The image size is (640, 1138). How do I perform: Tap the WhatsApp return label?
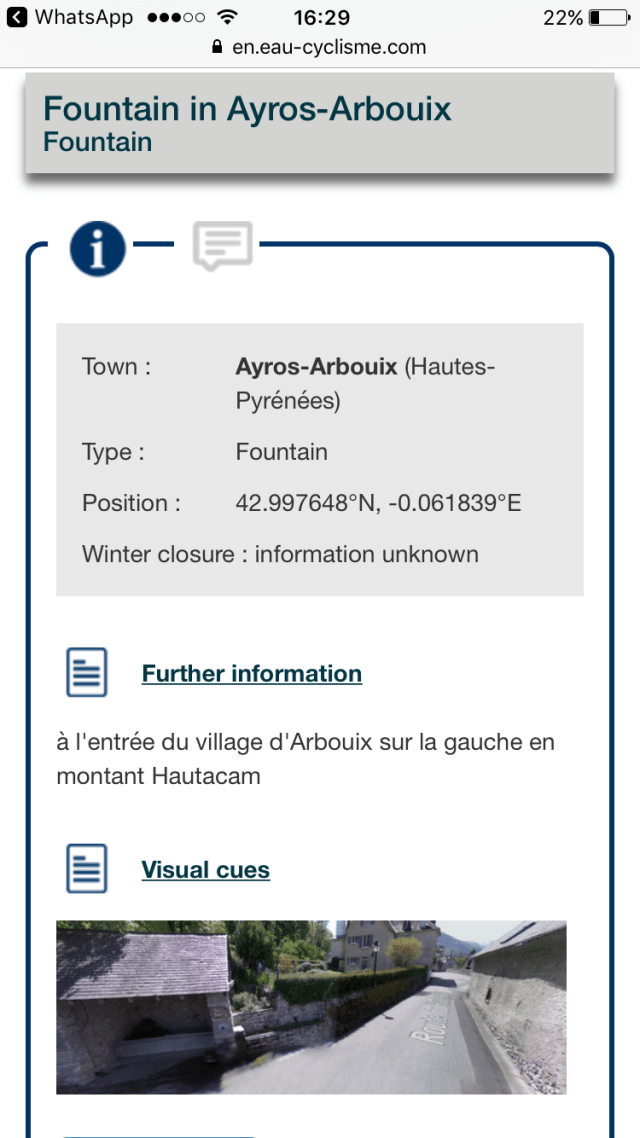85,18
